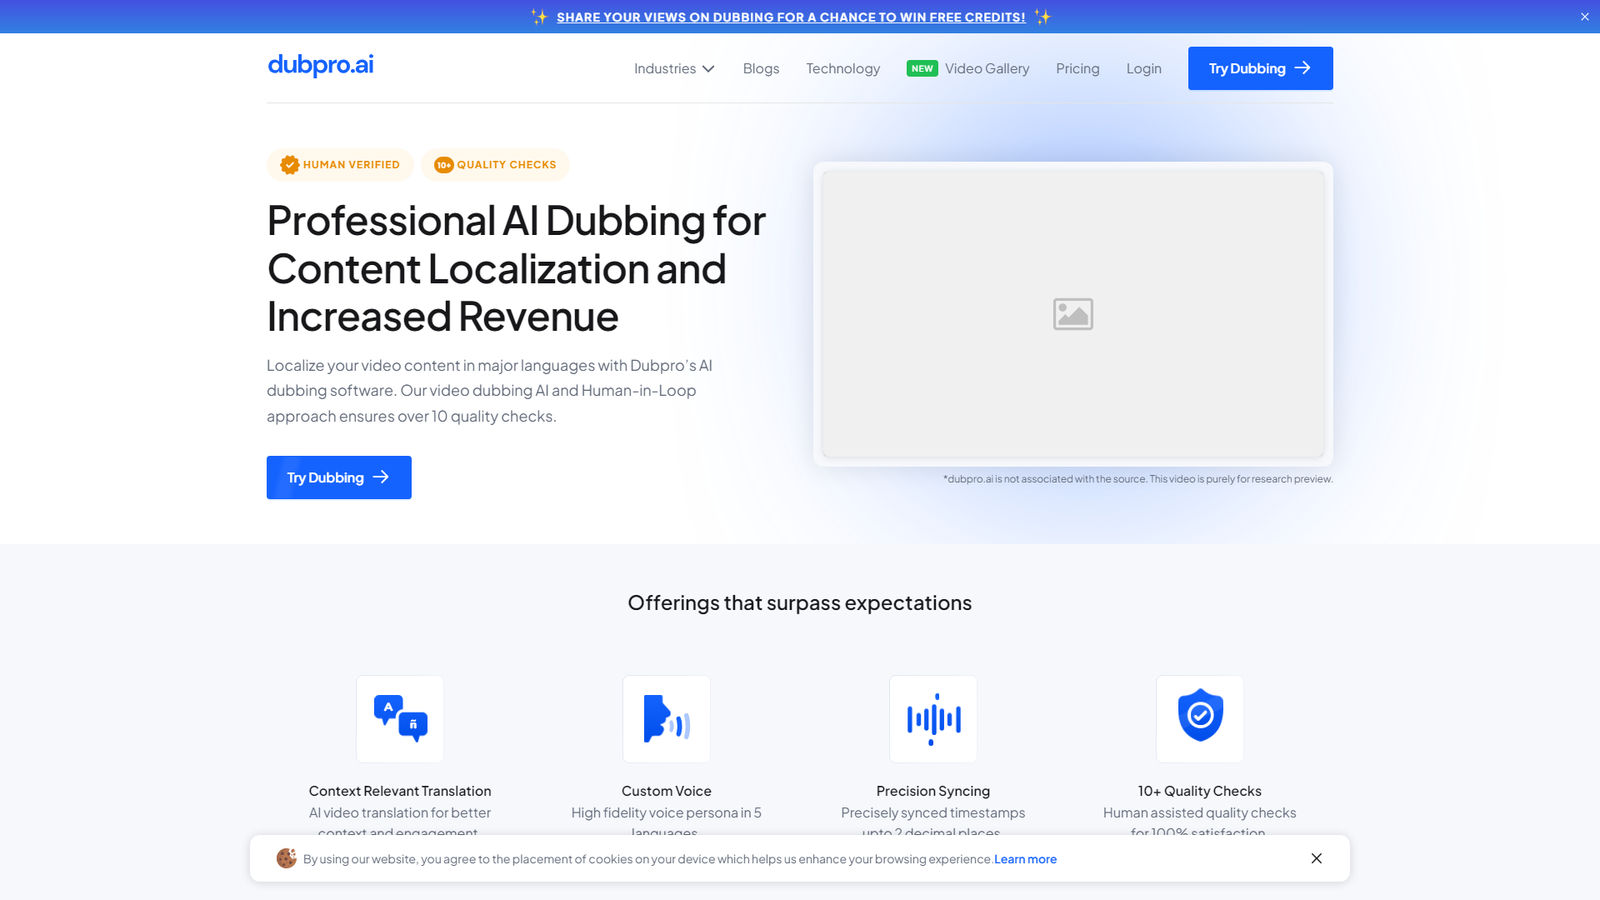This screenshot has width=1600, height=900.
Task: Click the video preview placeholder image
Action: pos(1073,314)
